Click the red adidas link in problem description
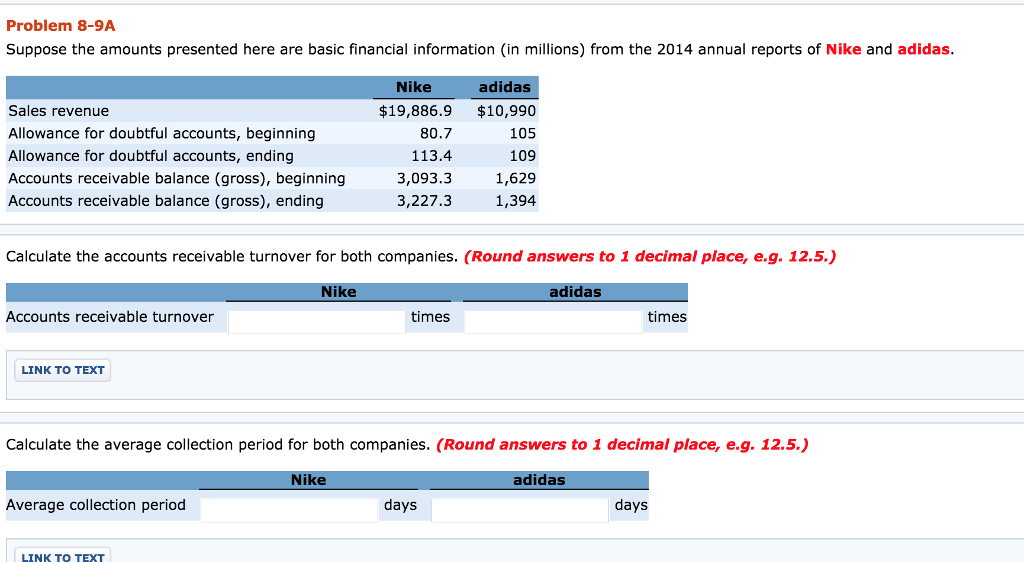 pyautogui.click(x=923, y=50)
